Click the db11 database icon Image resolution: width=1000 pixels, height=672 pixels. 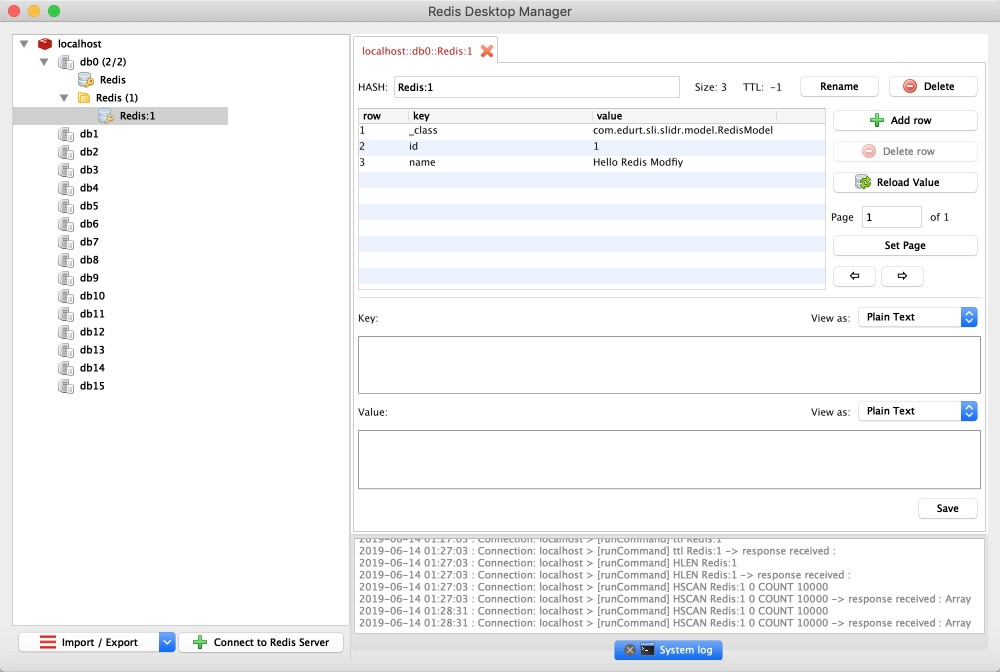[x=66, y=314]
